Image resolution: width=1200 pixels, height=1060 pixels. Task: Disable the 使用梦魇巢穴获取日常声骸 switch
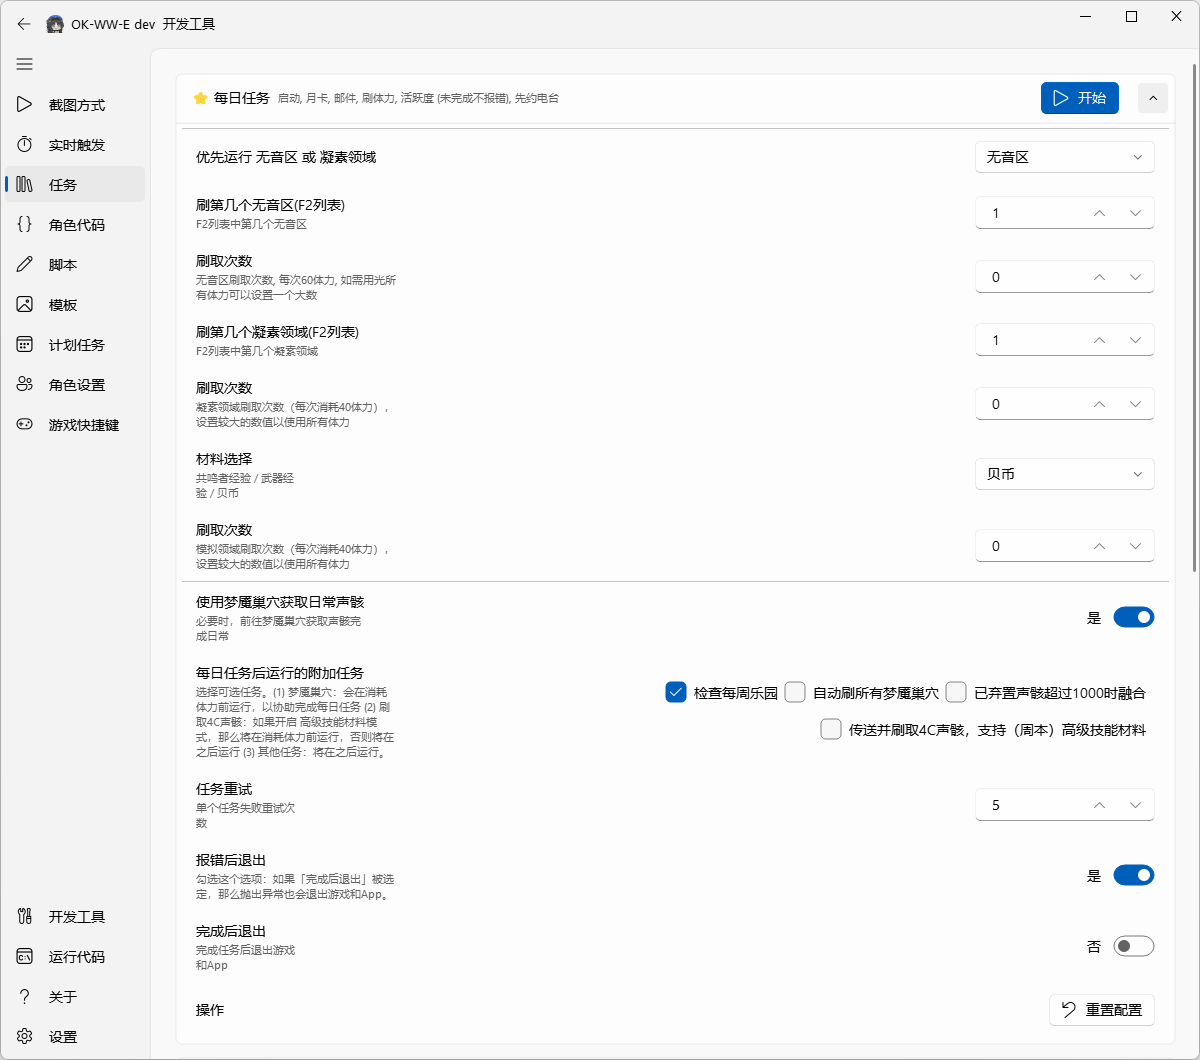coord(1134,617)
